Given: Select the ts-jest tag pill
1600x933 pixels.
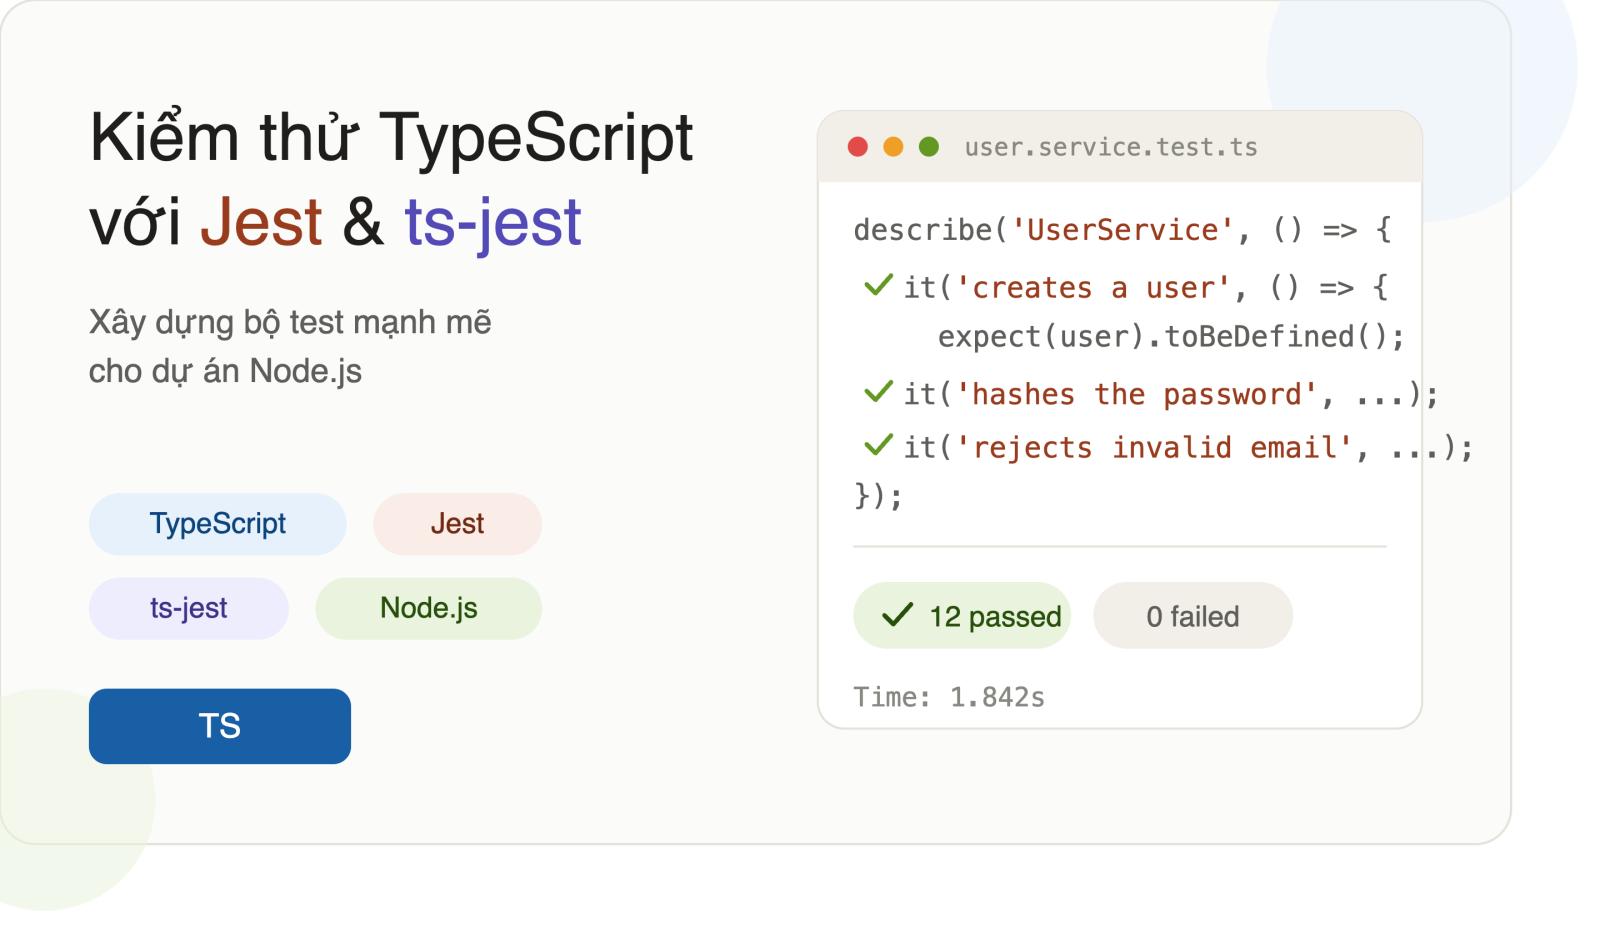Looking at the screenshot, I should pos(189,608).
